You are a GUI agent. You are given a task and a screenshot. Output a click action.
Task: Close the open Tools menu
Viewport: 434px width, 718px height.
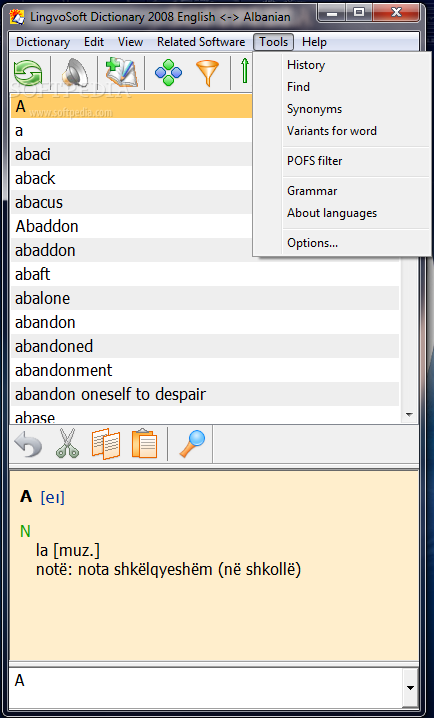[x=273, y=42]
